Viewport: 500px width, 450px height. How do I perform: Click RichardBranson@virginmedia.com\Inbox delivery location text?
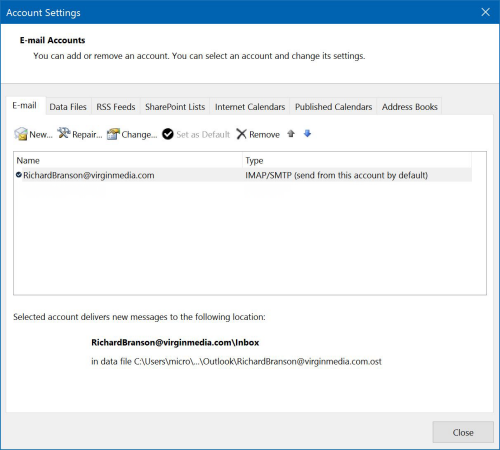pyautogui.click(x=175, y=342)
